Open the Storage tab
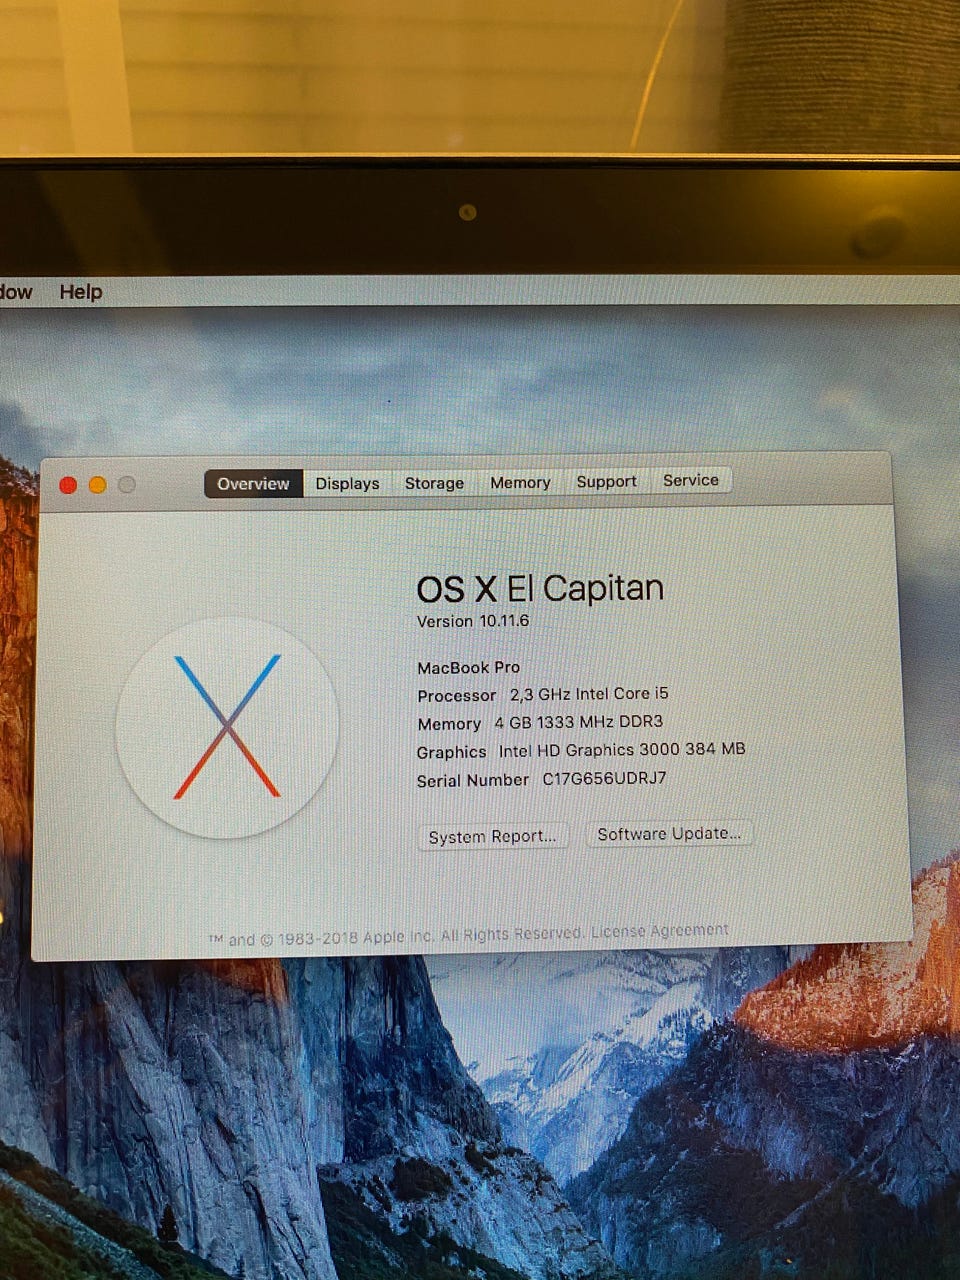The height and width of the screenshot is (1280, 960). point(434,482)
